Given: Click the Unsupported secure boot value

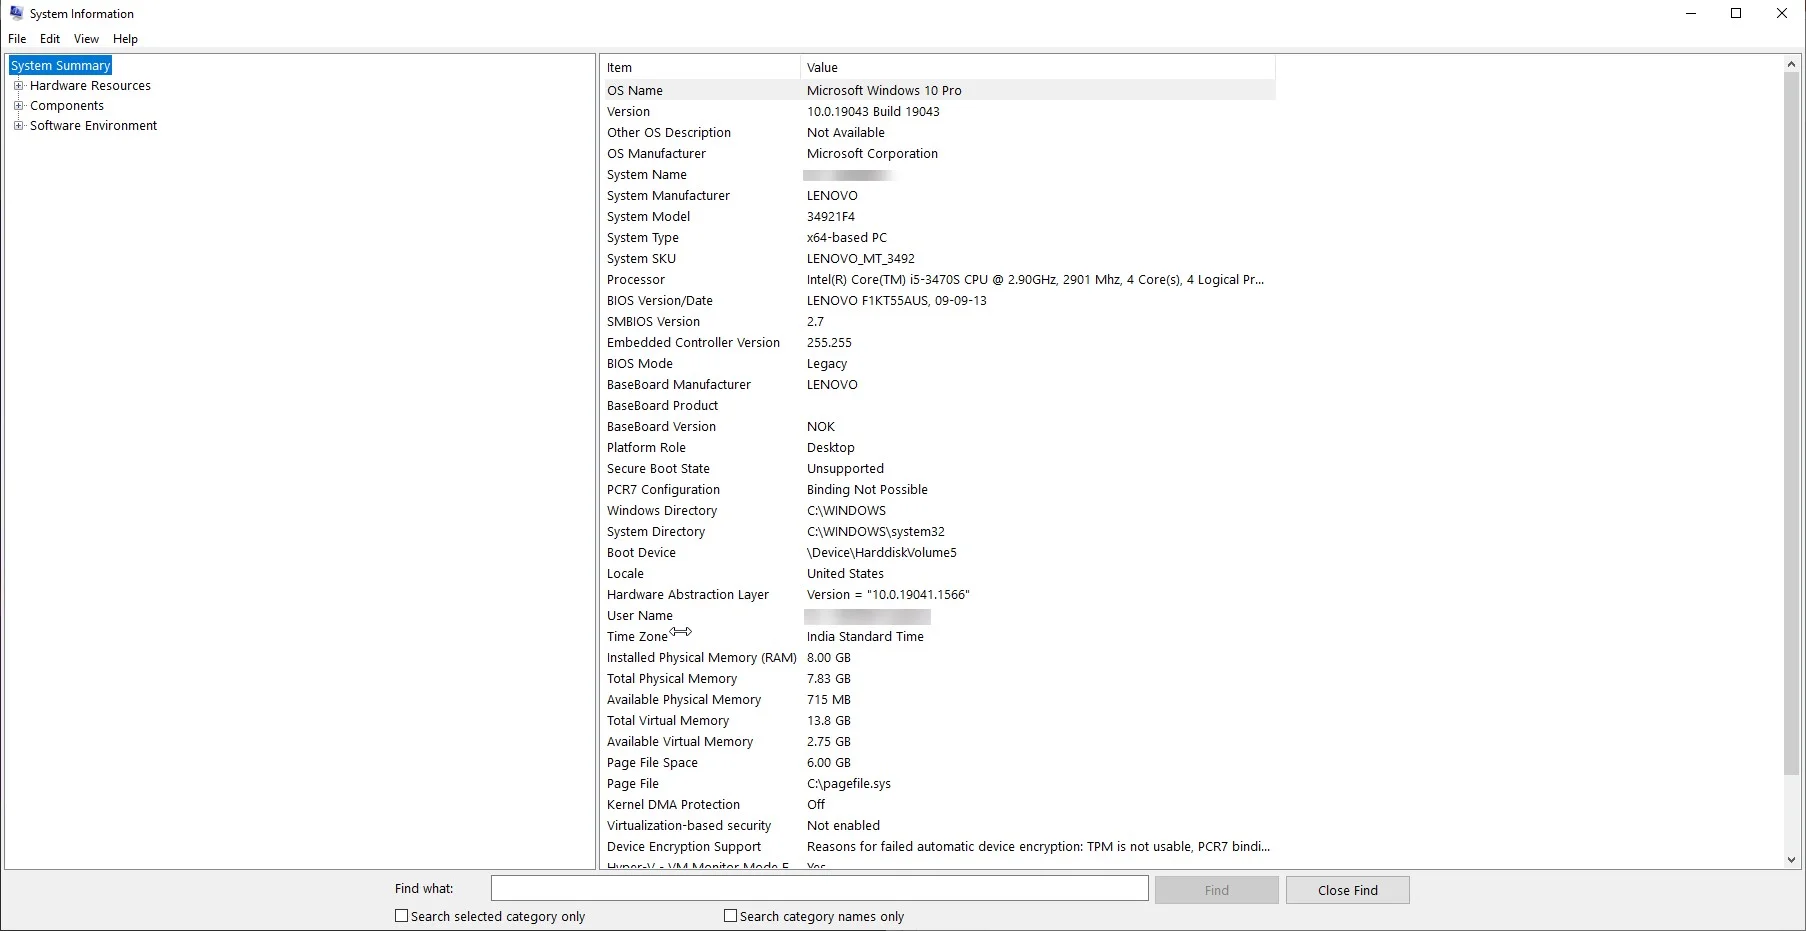Looking at the screenshot, I should pyautogui.click(x=845, y=469).
